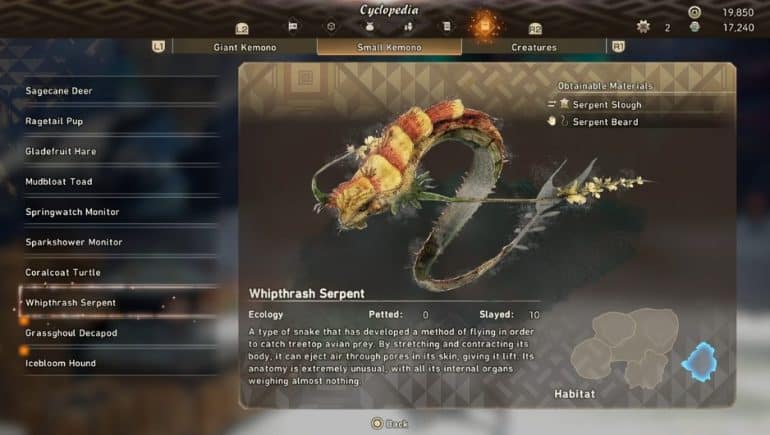Click the R1 next tab icon

(618, 47)
